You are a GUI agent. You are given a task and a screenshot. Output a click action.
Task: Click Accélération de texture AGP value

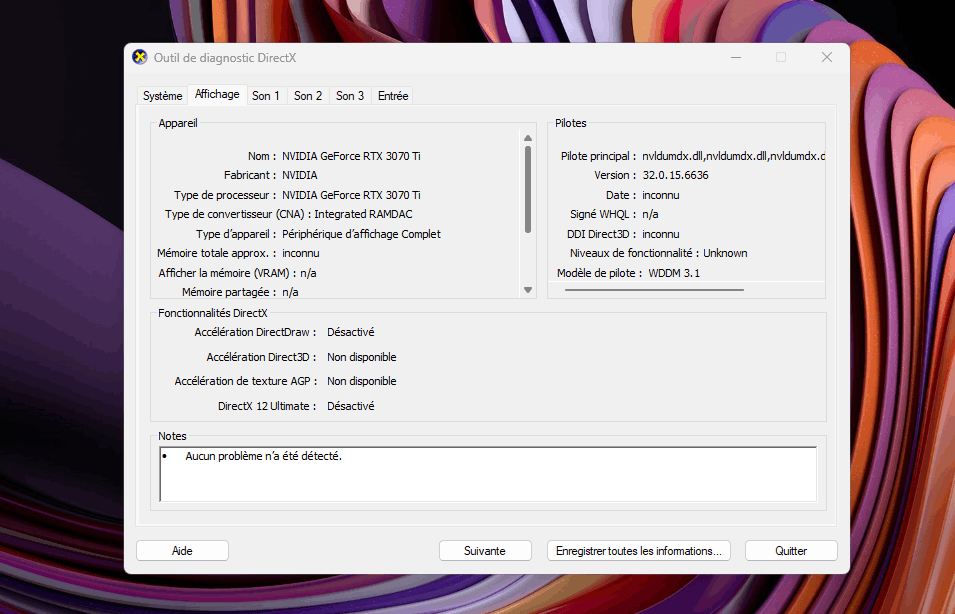coord(362,381)
